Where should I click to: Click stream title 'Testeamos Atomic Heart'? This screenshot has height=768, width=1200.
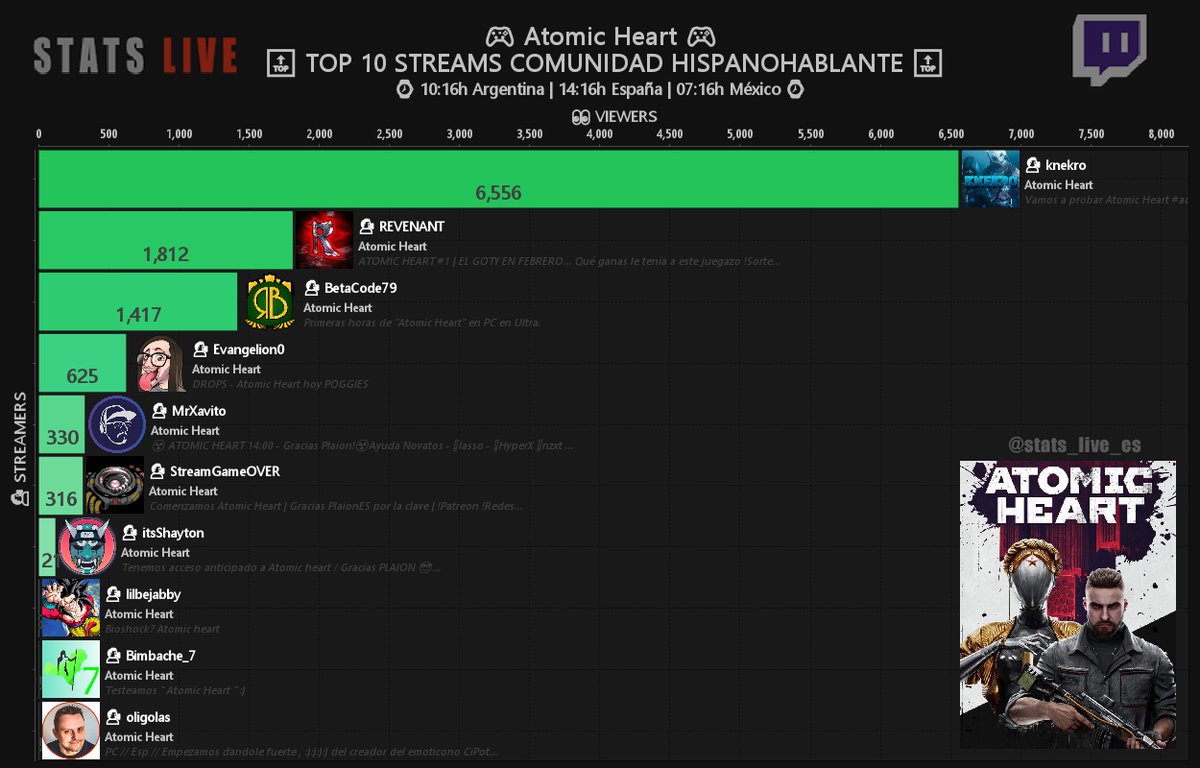(175, 690)
